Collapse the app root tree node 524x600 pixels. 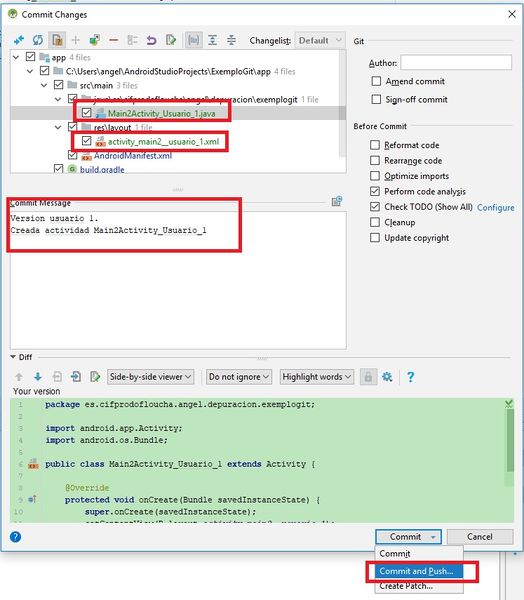pos(16,57)
